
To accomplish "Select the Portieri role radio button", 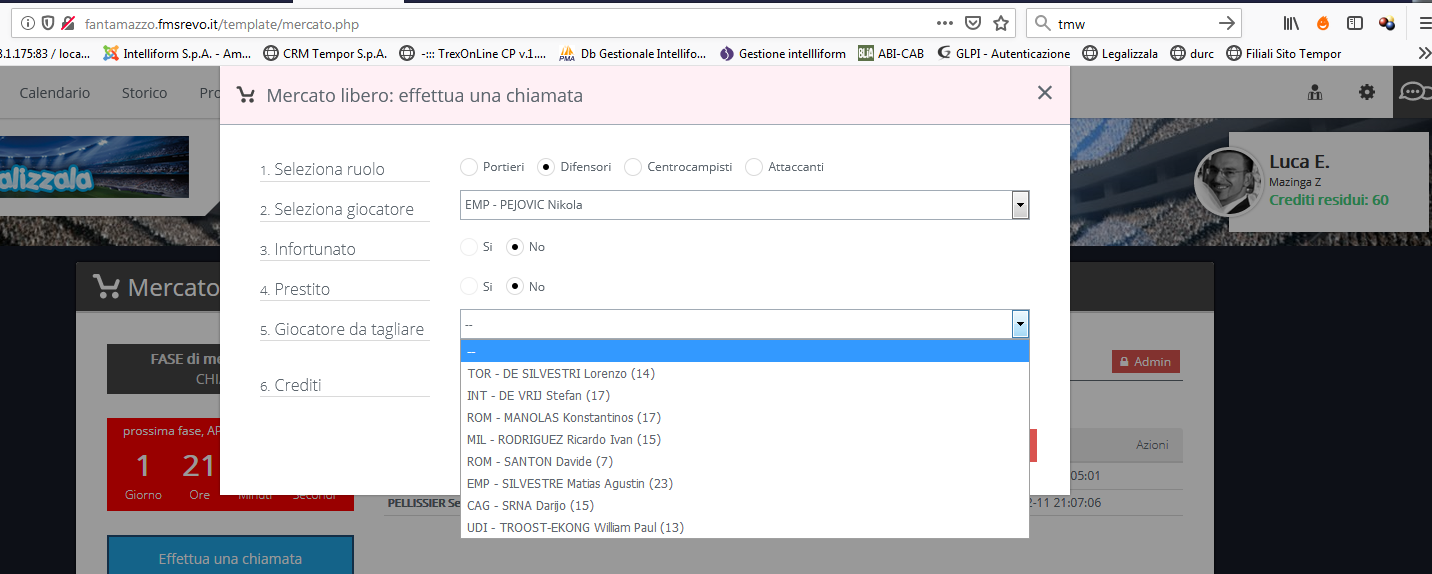I will click(469, 167).
